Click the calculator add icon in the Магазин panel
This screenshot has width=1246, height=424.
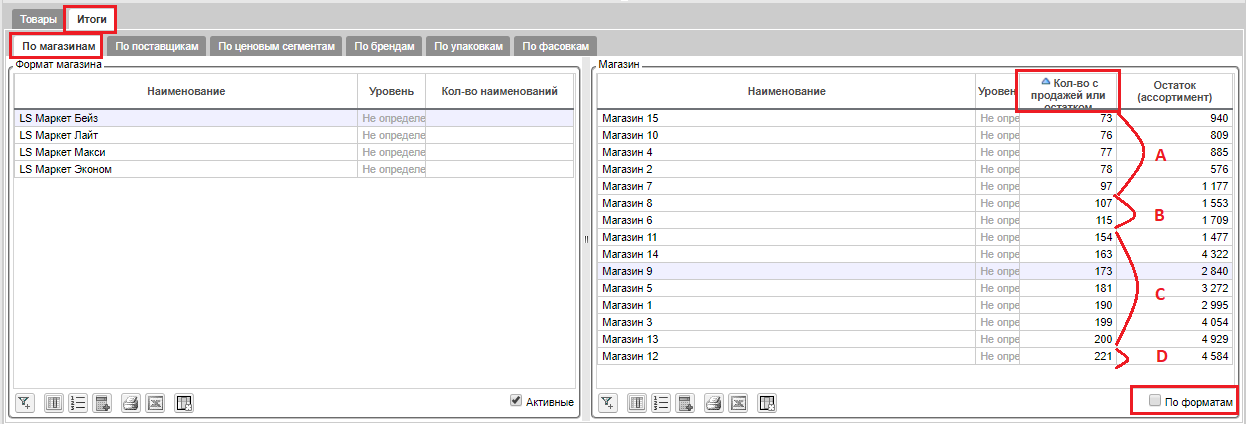[686, 403]
